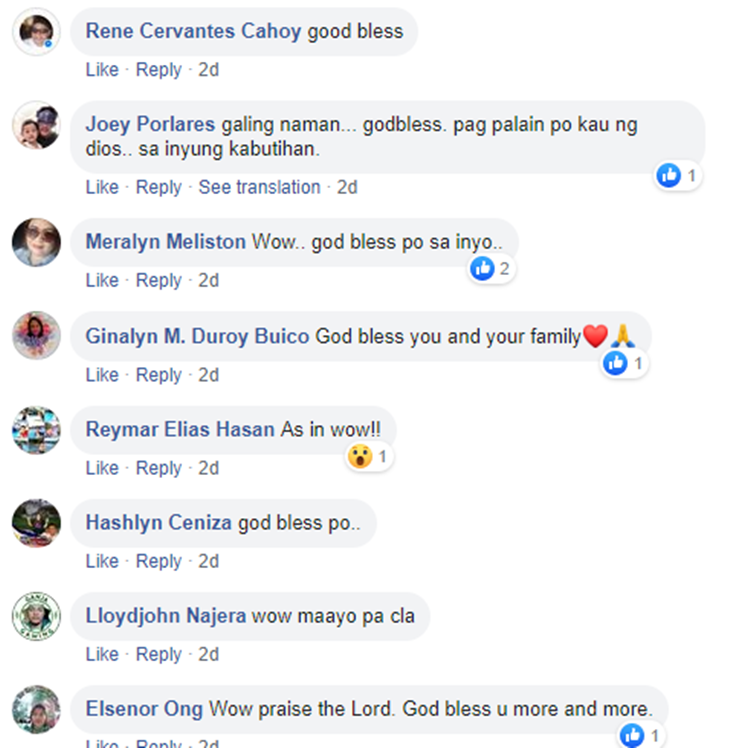750x748 pixels.
Task: Reply to Meralyn Meliston's comment
Action: tap(159, 280)
